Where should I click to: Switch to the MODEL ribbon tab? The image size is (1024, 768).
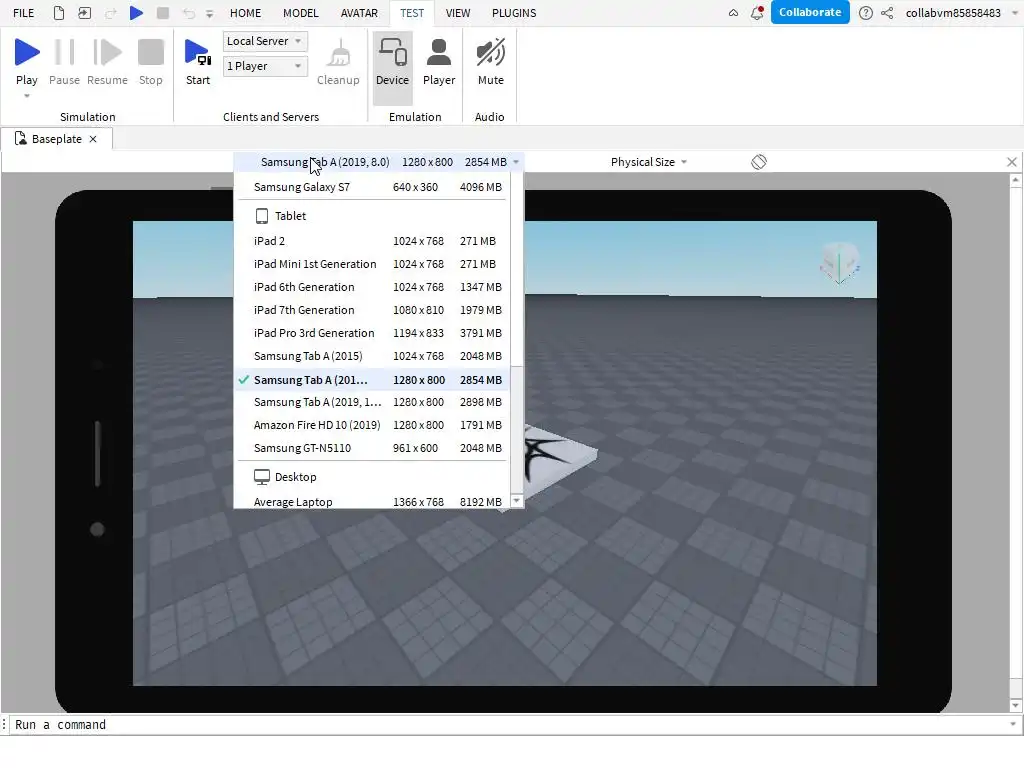(x=300, y=13)
